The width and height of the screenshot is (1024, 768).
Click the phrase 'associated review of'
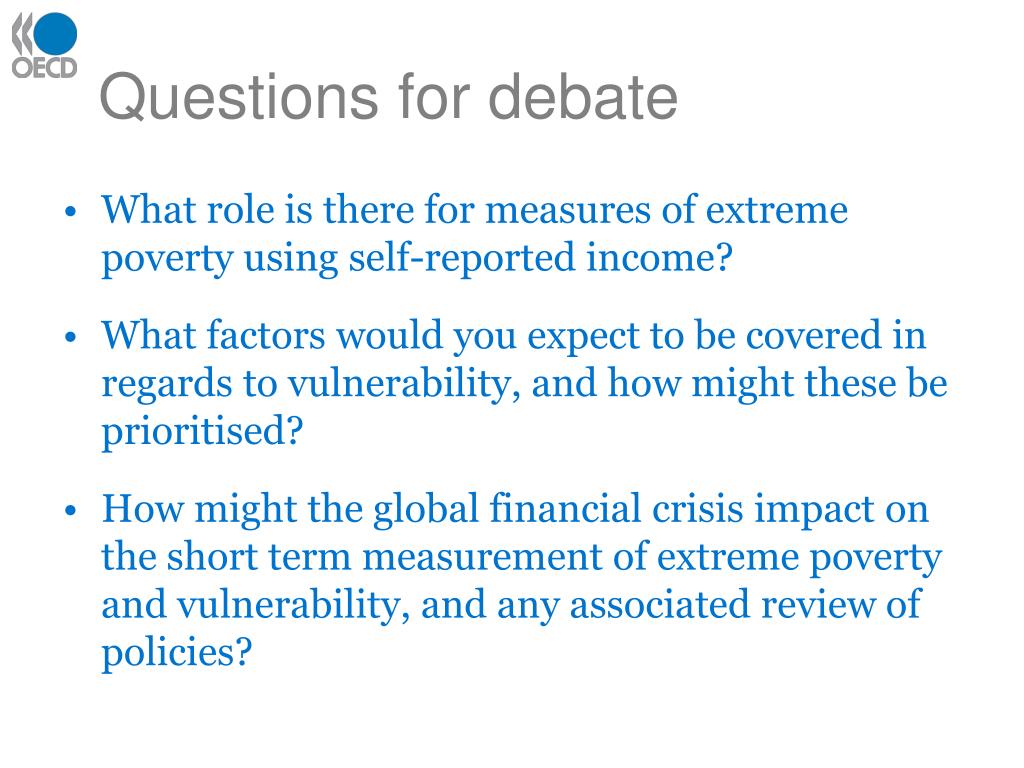coord(745,603)
